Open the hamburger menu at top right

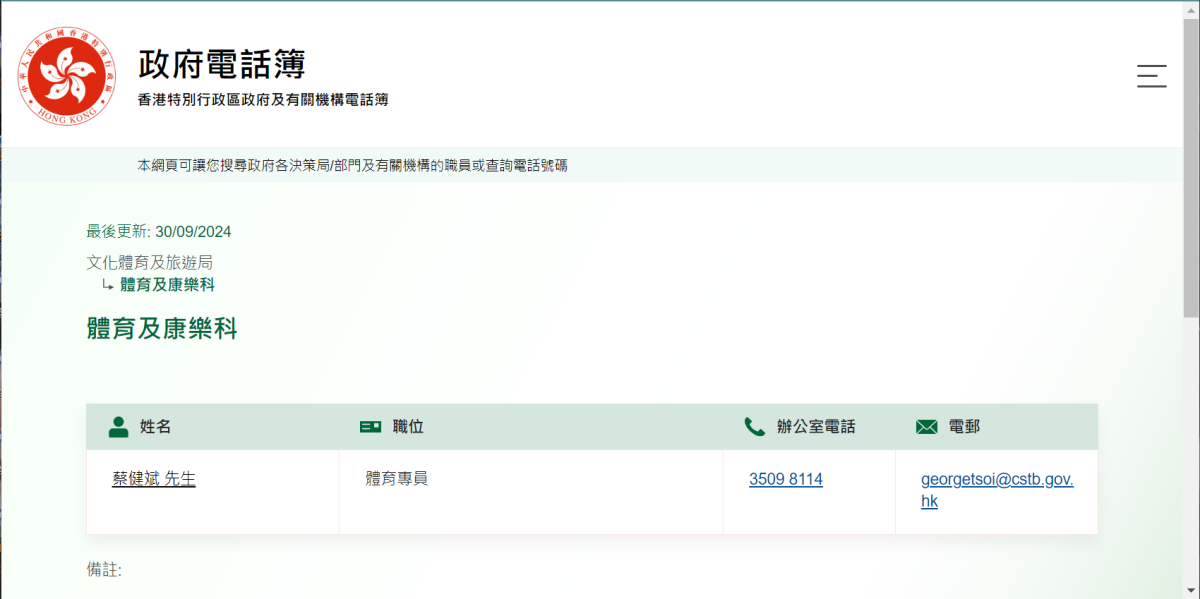pos(1151,77)
